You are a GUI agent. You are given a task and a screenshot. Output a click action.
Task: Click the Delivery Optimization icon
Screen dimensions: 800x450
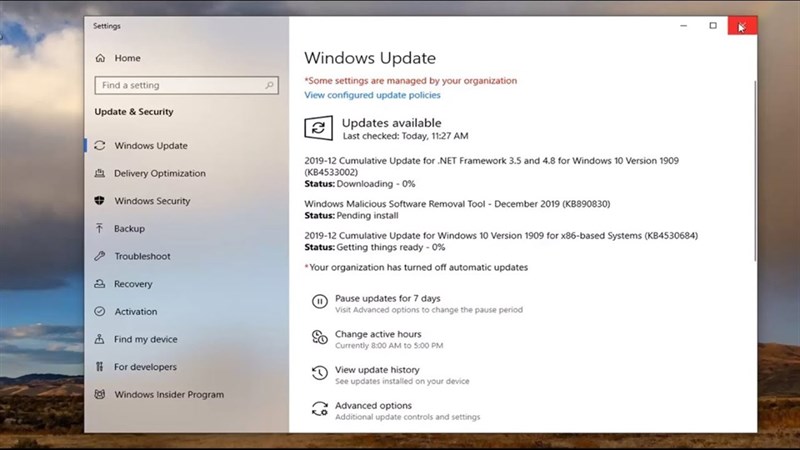pyautogui.click(x=100, y=173)
